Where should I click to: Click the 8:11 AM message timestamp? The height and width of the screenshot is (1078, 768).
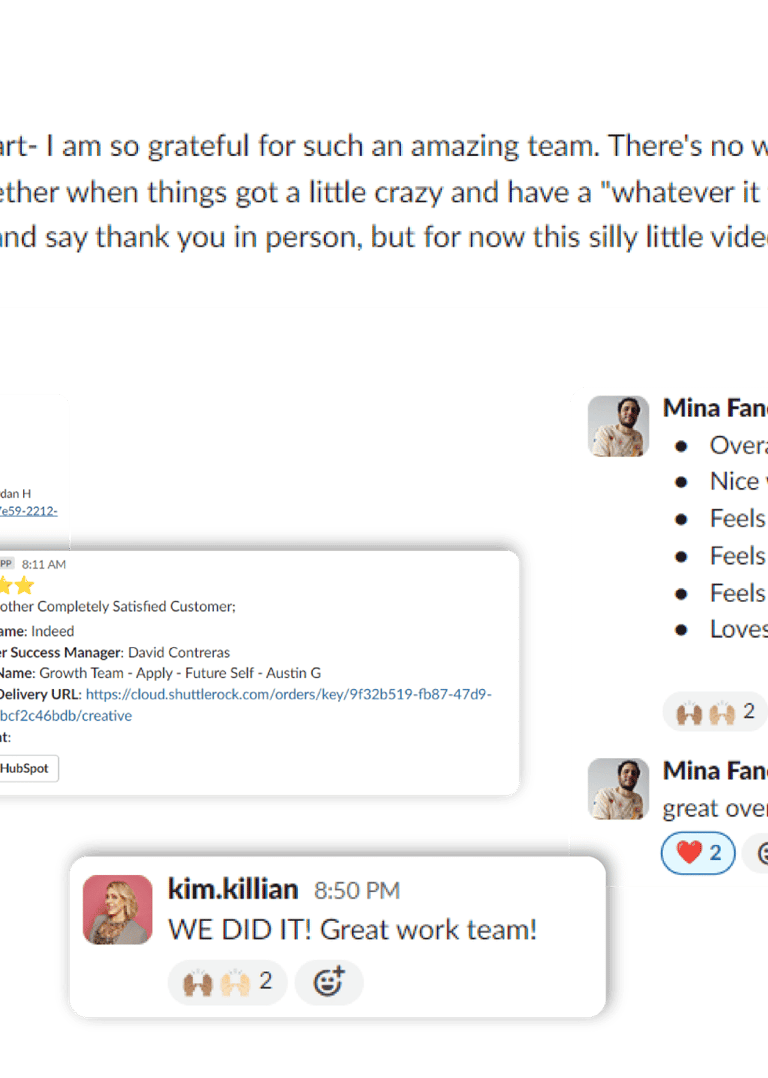pyautogui.click(x=44, y=564)
